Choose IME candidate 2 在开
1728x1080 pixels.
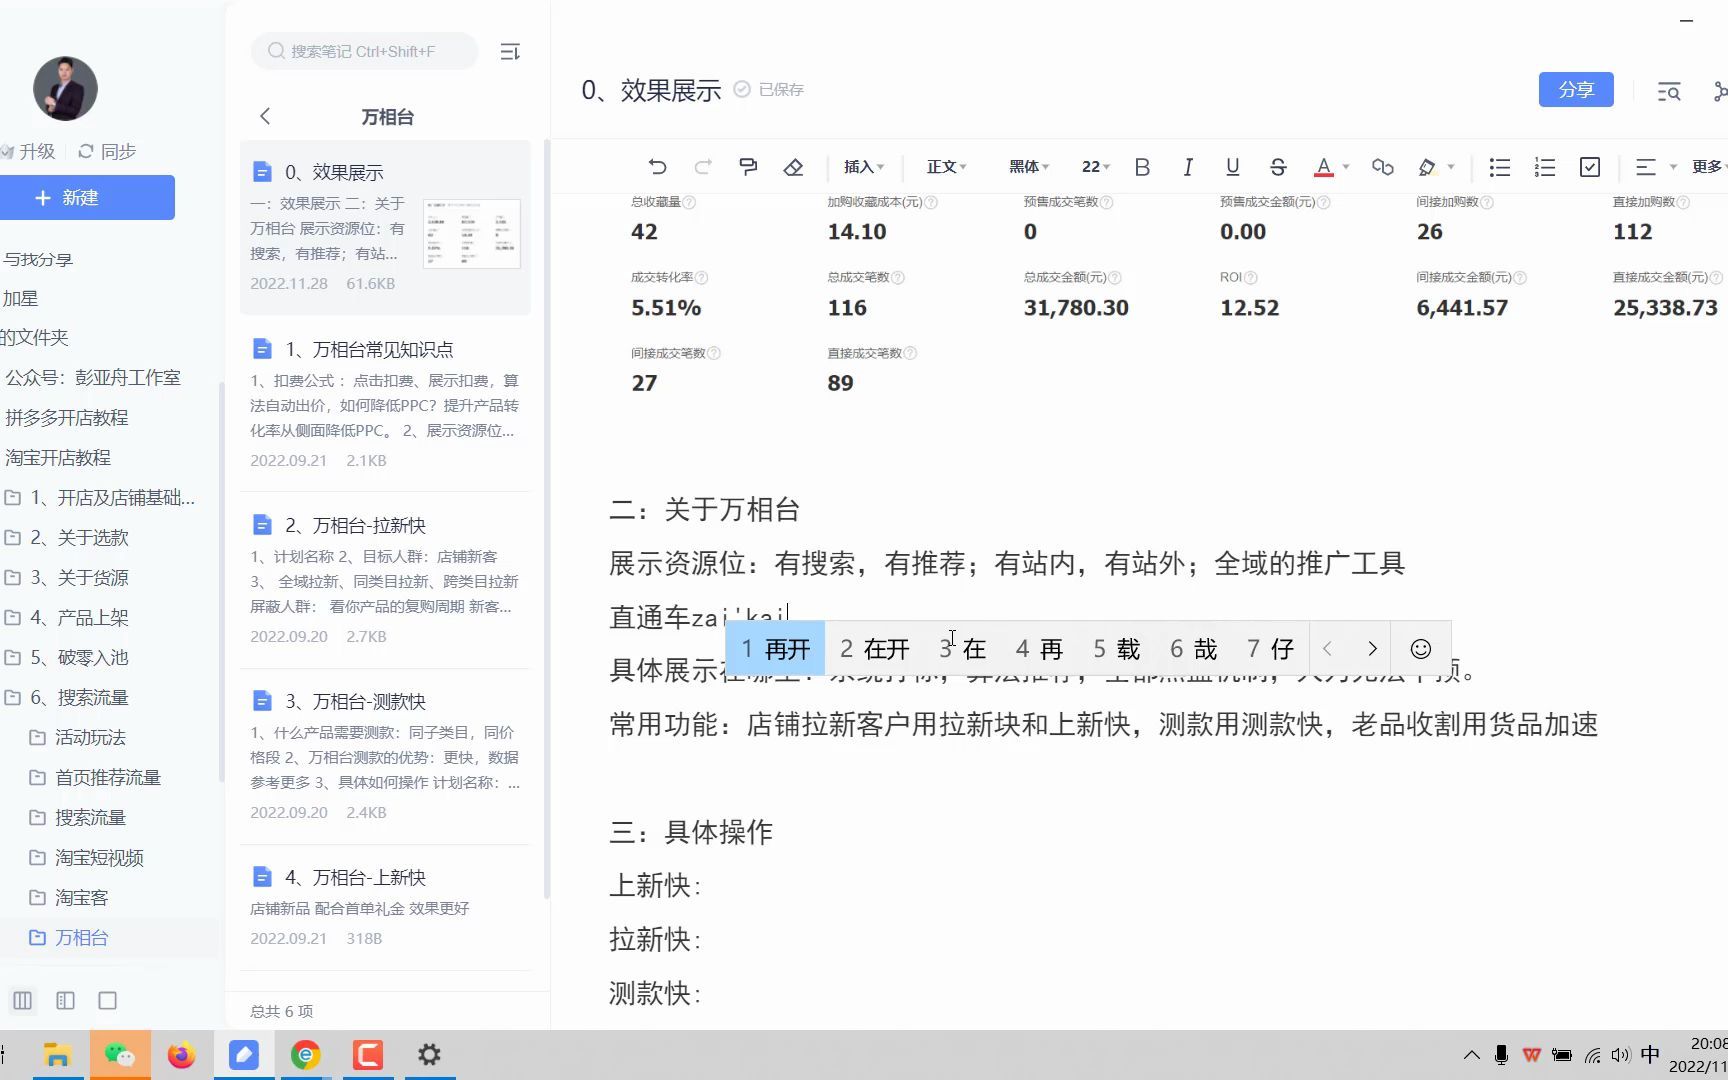pyautogui.click(x=875, y=649)
